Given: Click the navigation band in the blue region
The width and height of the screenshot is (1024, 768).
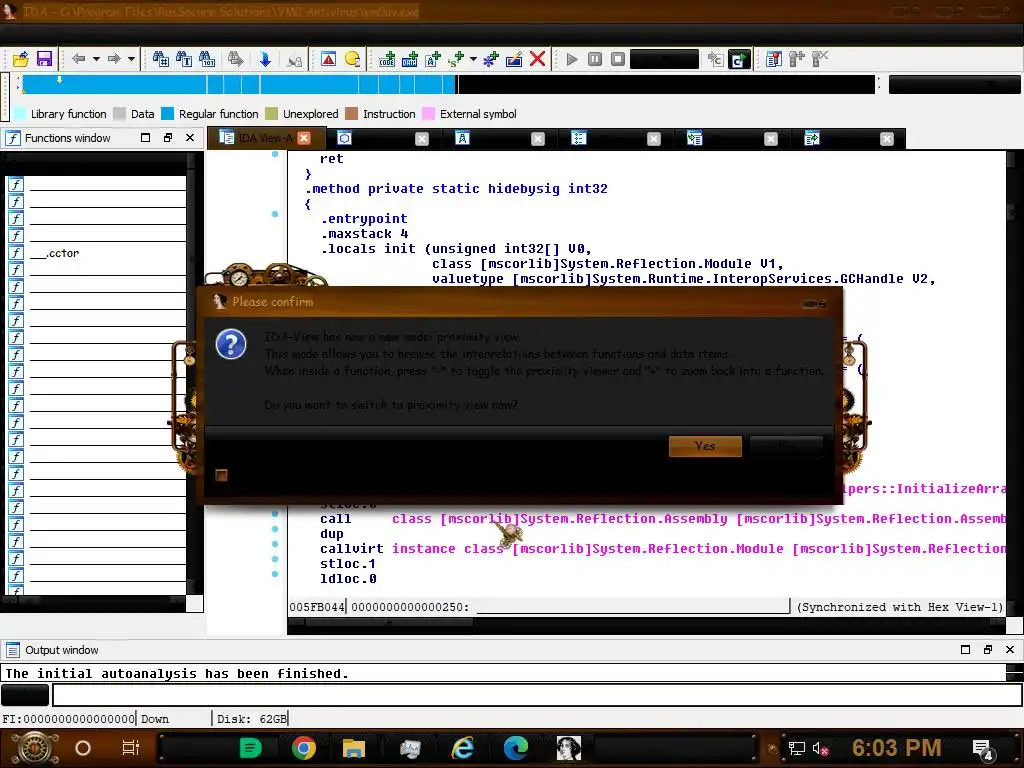Looking at the screenshot, I should (238, 85).
